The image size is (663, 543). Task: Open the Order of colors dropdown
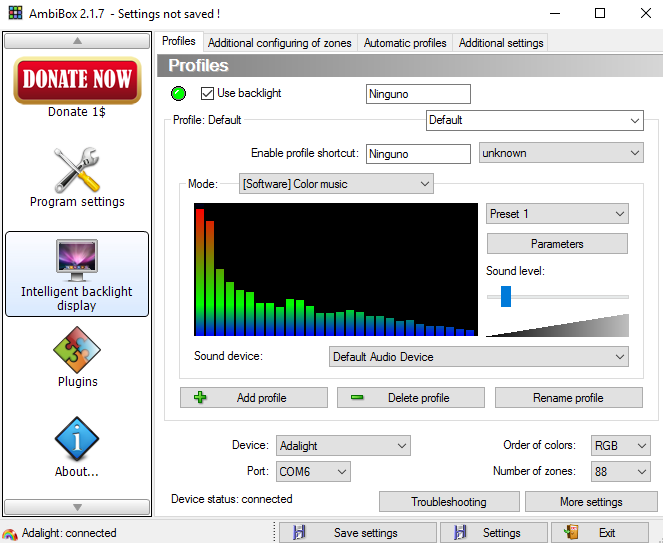click(620, 446)
